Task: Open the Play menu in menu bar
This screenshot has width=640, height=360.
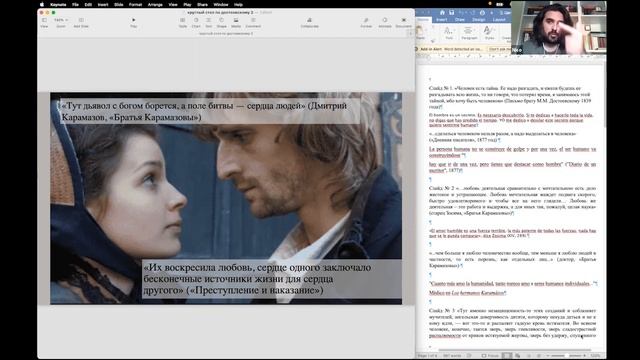Action: click(x=187, y=4)
